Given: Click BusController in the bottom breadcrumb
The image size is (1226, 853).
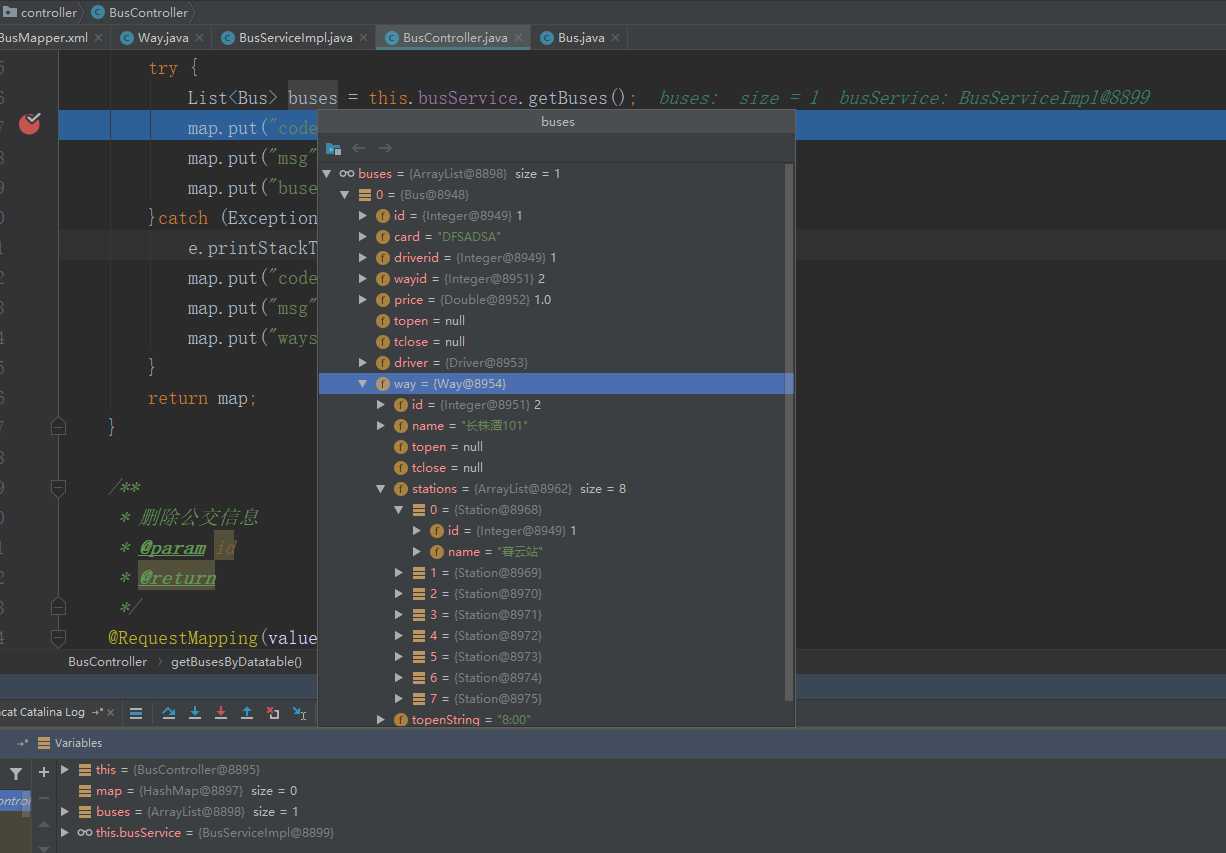Looking at the screenshot, I should click(107, 662).
